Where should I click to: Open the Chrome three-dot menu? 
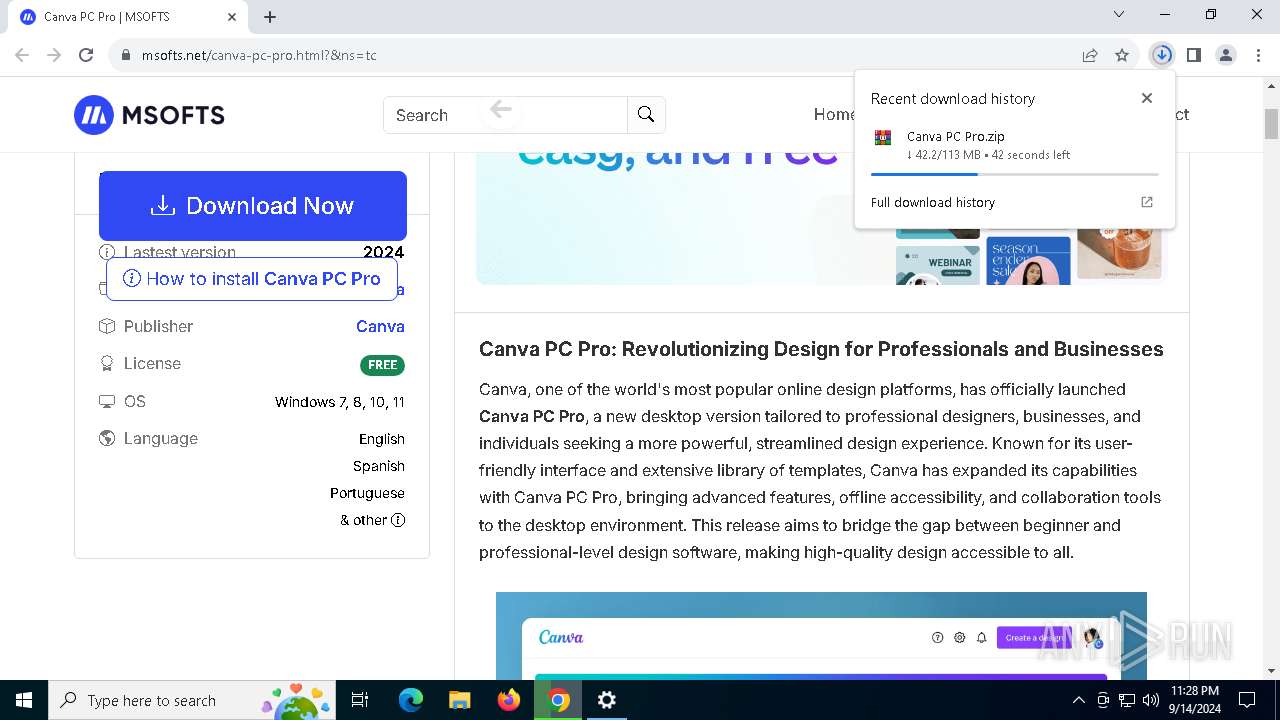(1258, 55)
